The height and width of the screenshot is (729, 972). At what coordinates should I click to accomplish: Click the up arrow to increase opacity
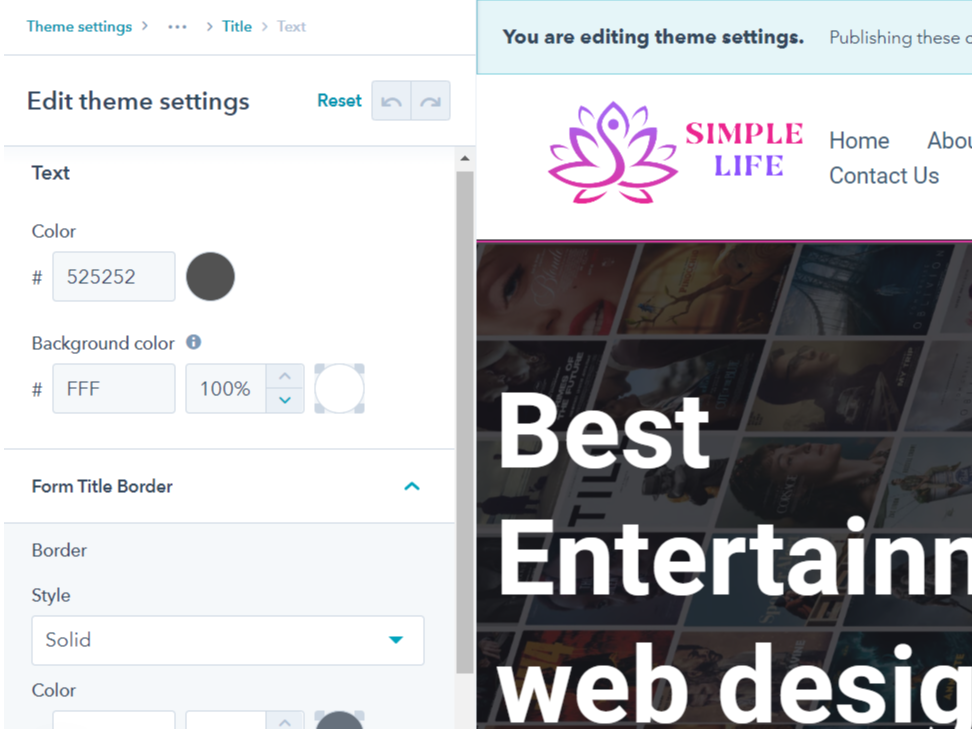tap(285, 376)
